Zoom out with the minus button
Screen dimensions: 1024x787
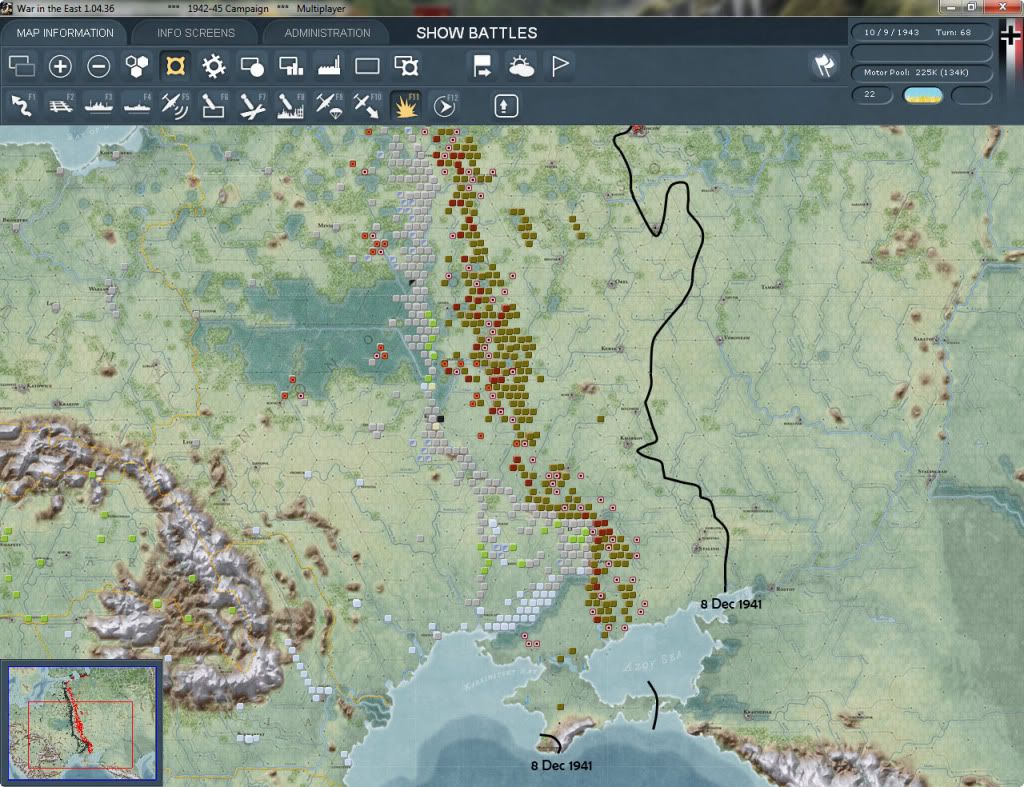point(99,66)
